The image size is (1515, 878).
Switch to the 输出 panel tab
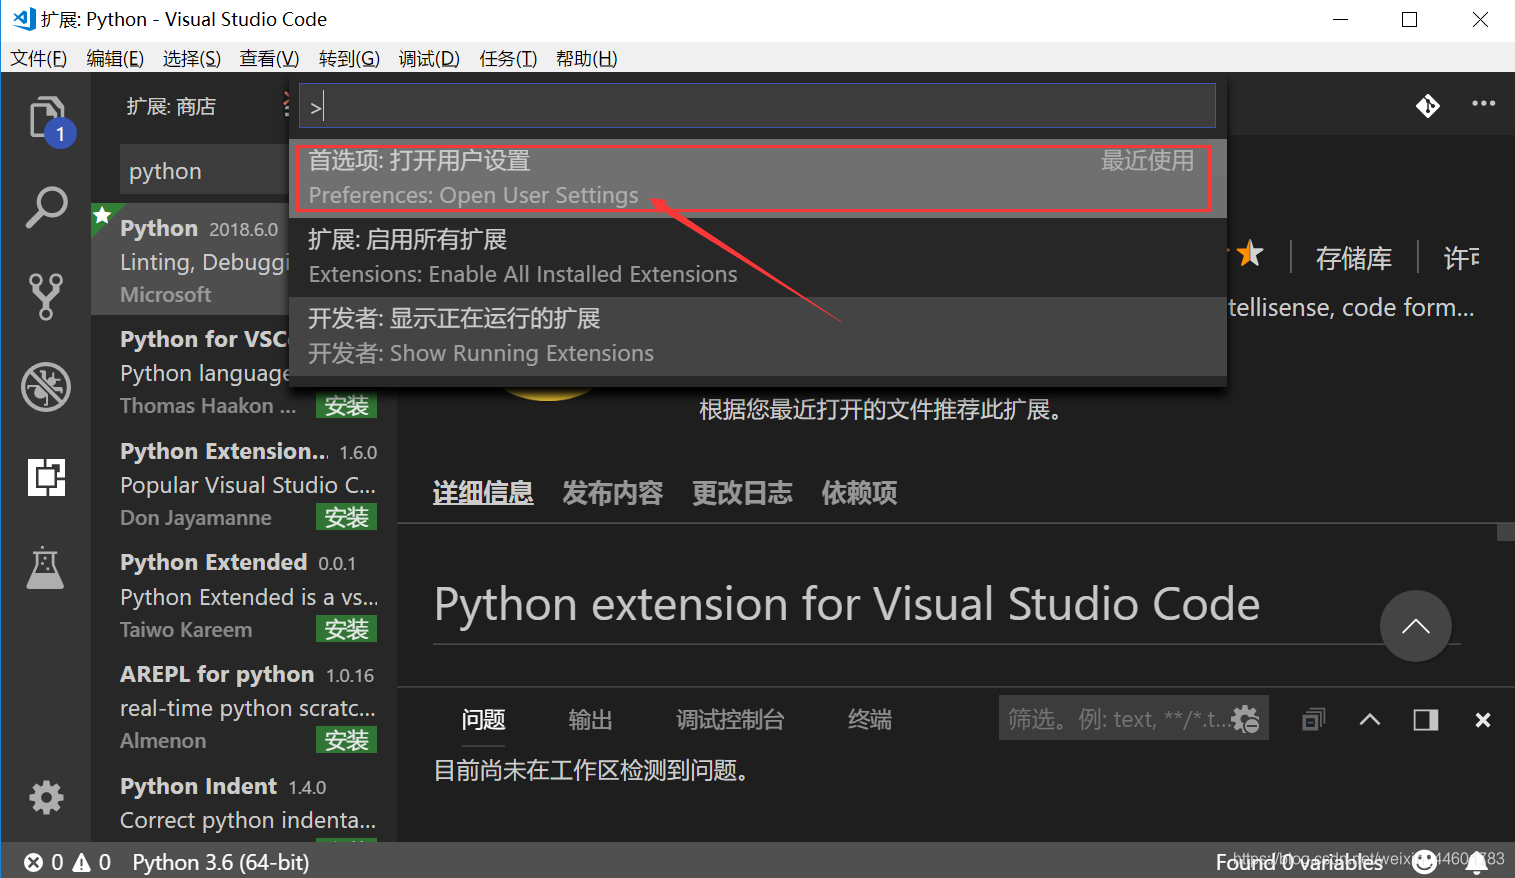[590, 720]
